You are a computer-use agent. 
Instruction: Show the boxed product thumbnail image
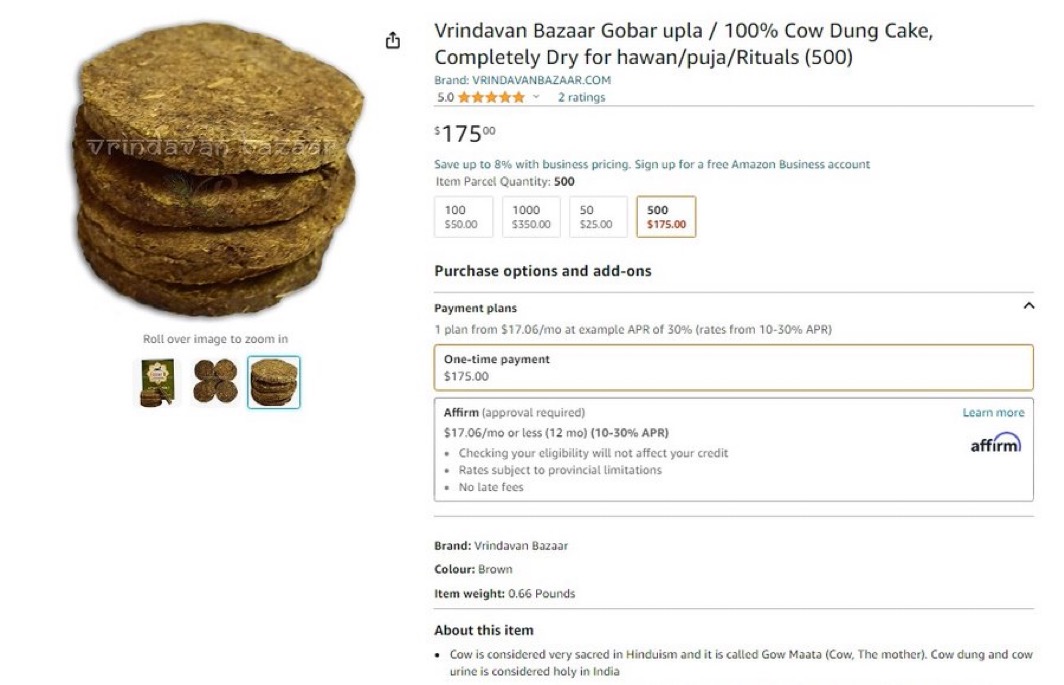157,382
